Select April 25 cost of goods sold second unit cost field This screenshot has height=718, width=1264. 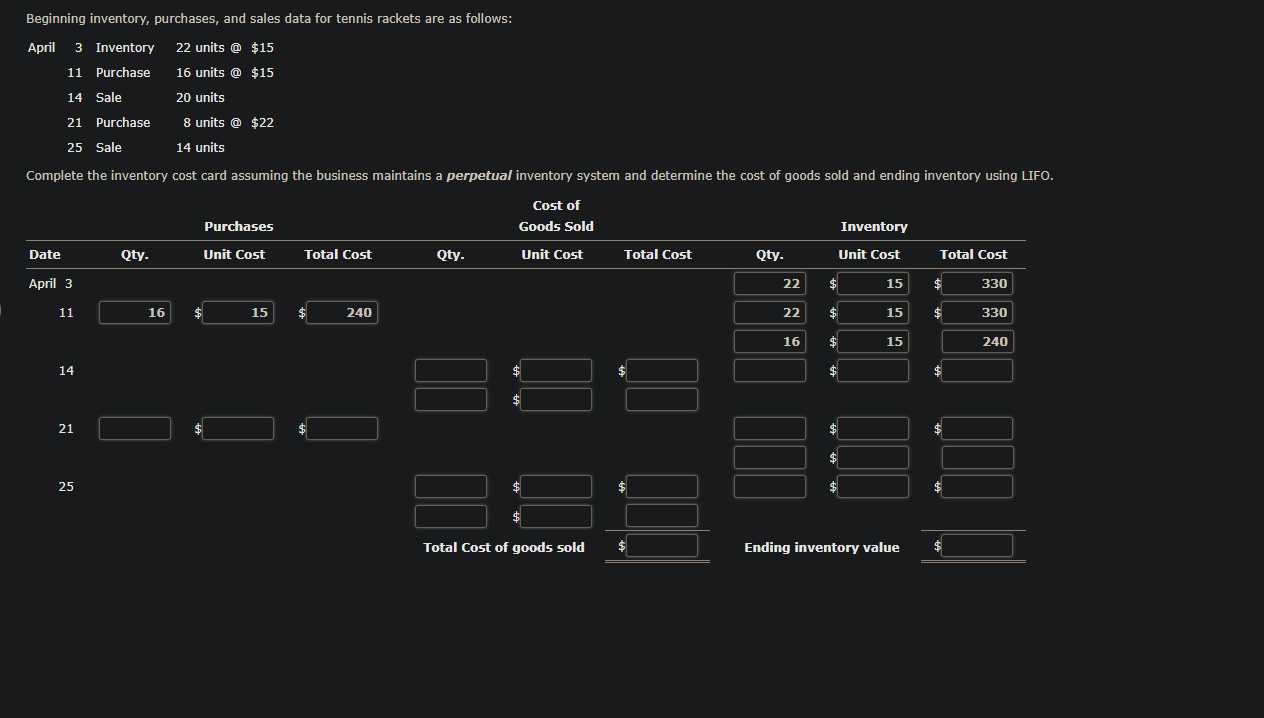coord(556,516)
